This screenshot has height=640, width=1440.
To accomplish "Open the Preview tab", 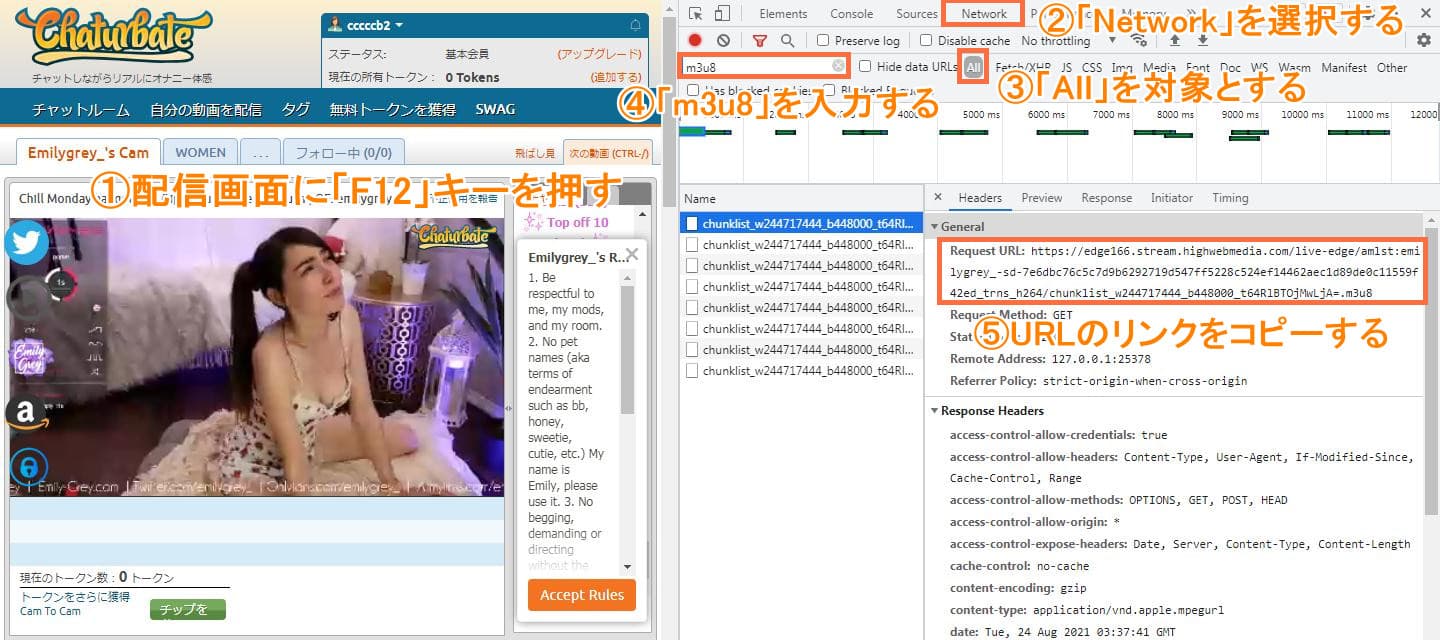I will 1041,198.
